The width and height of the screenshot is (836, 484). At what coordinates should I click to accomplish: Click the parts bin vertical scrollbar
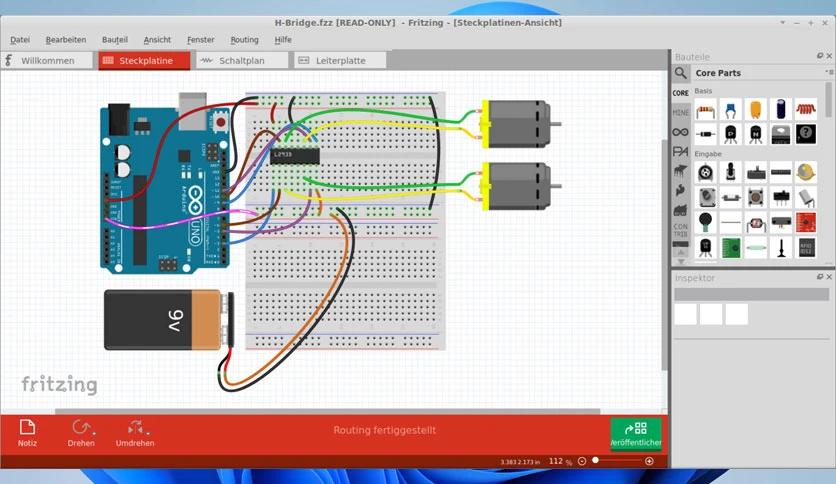[x=829, y=100]
